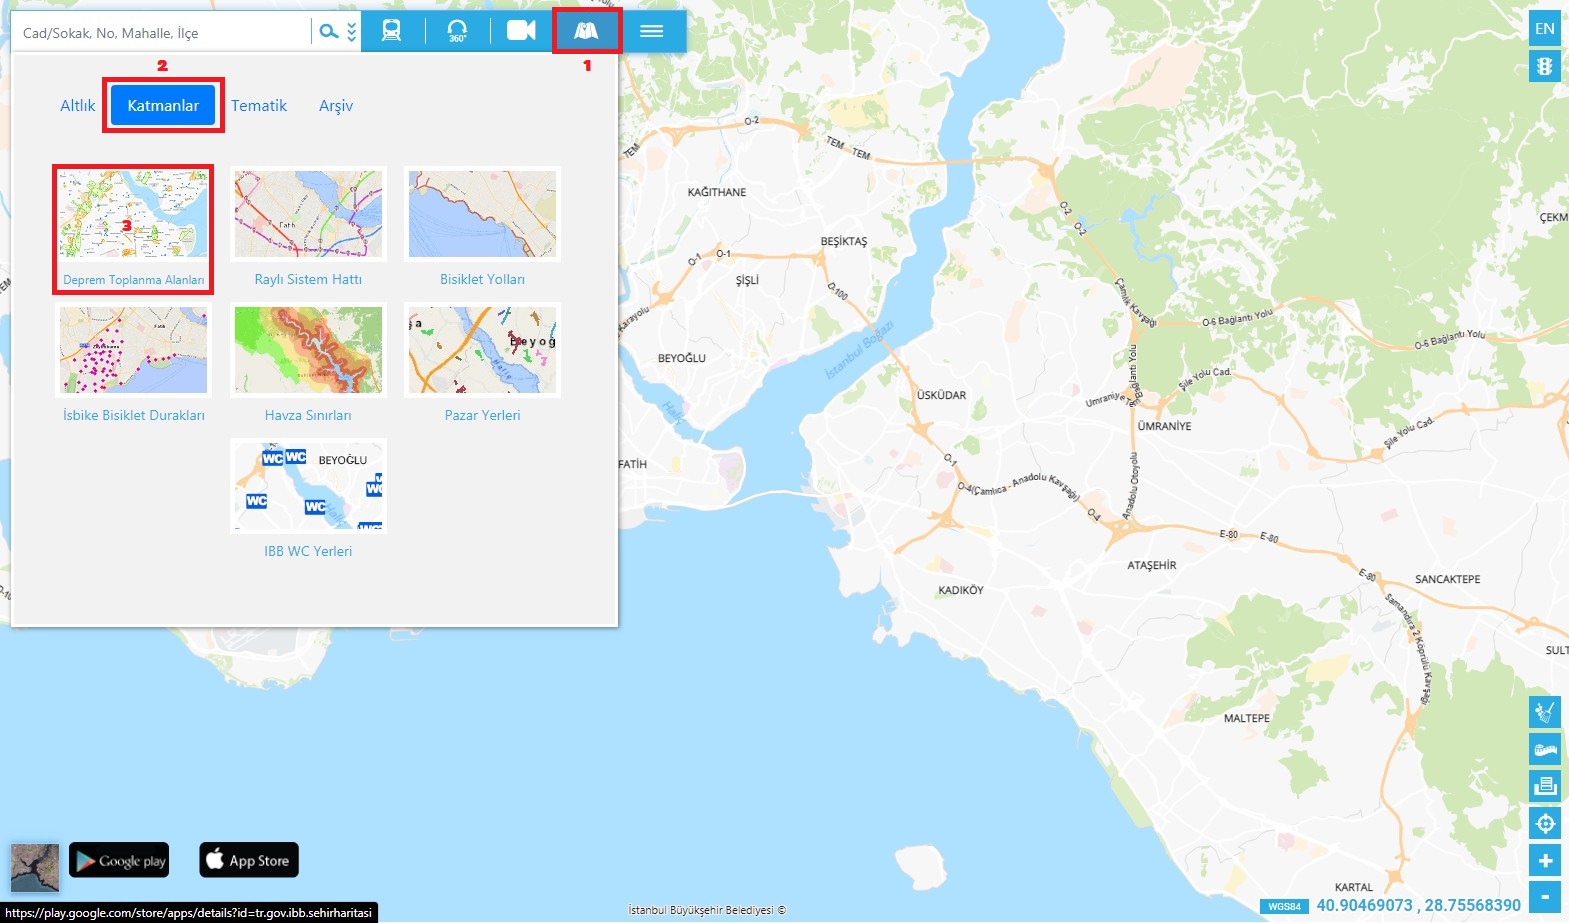Select the measuring tape tool
1569x923 pixels.
pyautogui.click(x=1545, y=749)
